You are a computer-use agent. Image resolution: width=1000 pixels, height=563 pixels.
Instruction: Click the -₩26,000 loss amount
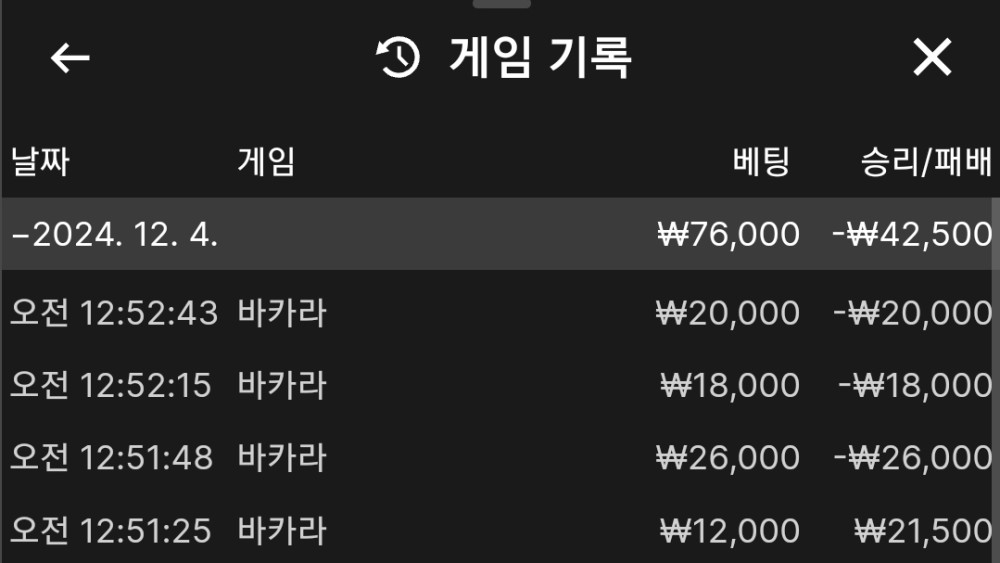click(912, 458)
